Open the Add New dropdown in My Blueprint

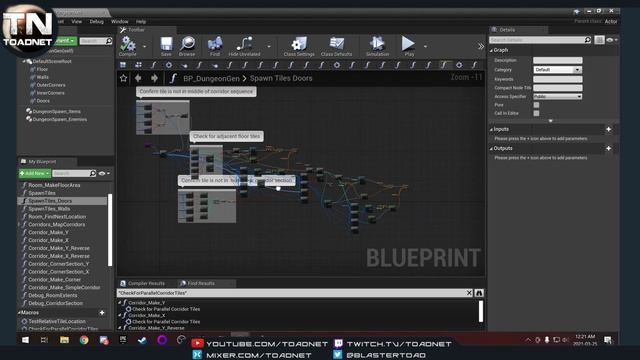click(x=35, y=173)
